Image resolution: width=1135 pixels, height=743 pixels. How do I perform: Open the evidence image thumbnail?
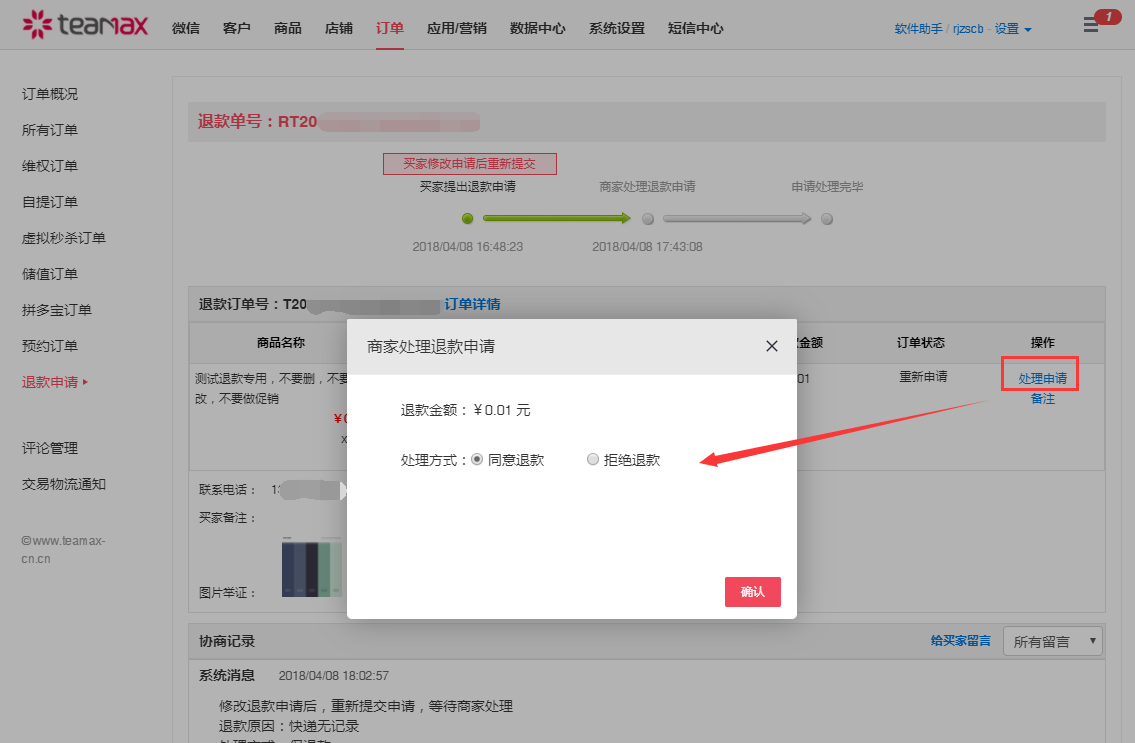tap(312, 568)
